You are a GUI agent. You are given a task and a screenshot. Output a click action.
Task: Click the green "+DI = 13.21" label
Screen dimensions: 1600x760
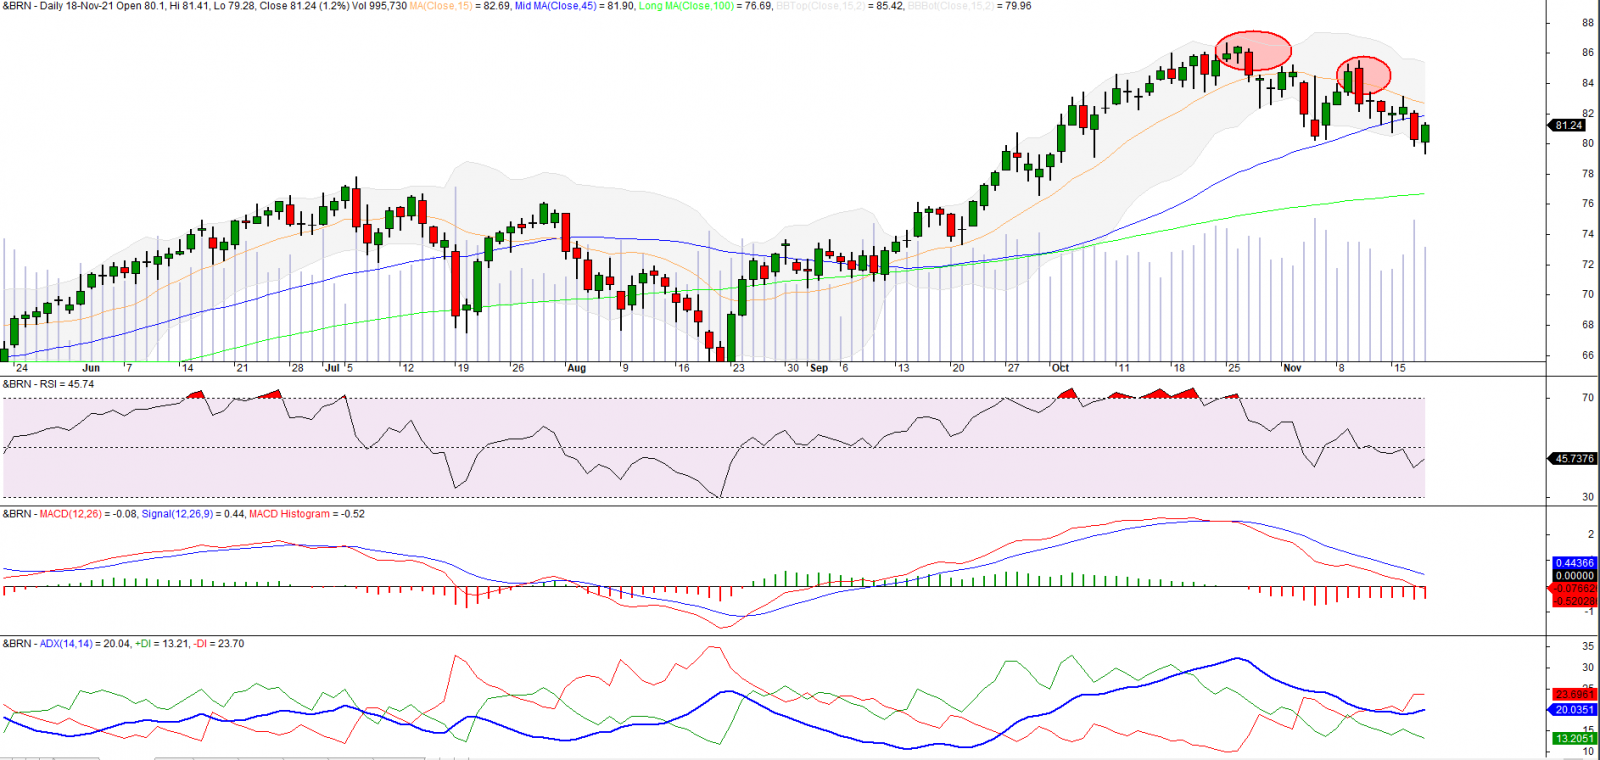pyautogui.click(x=161, y=644)
